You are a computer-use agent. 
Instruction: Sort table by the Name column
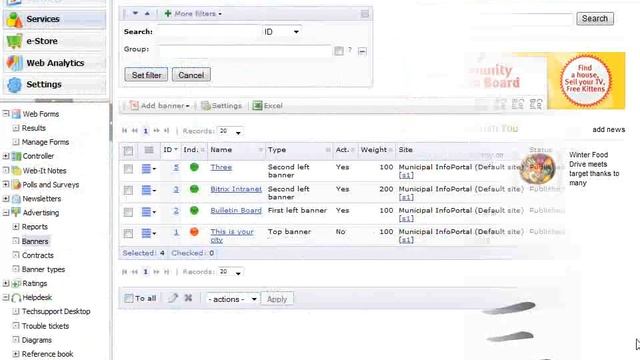click(236, 150)
